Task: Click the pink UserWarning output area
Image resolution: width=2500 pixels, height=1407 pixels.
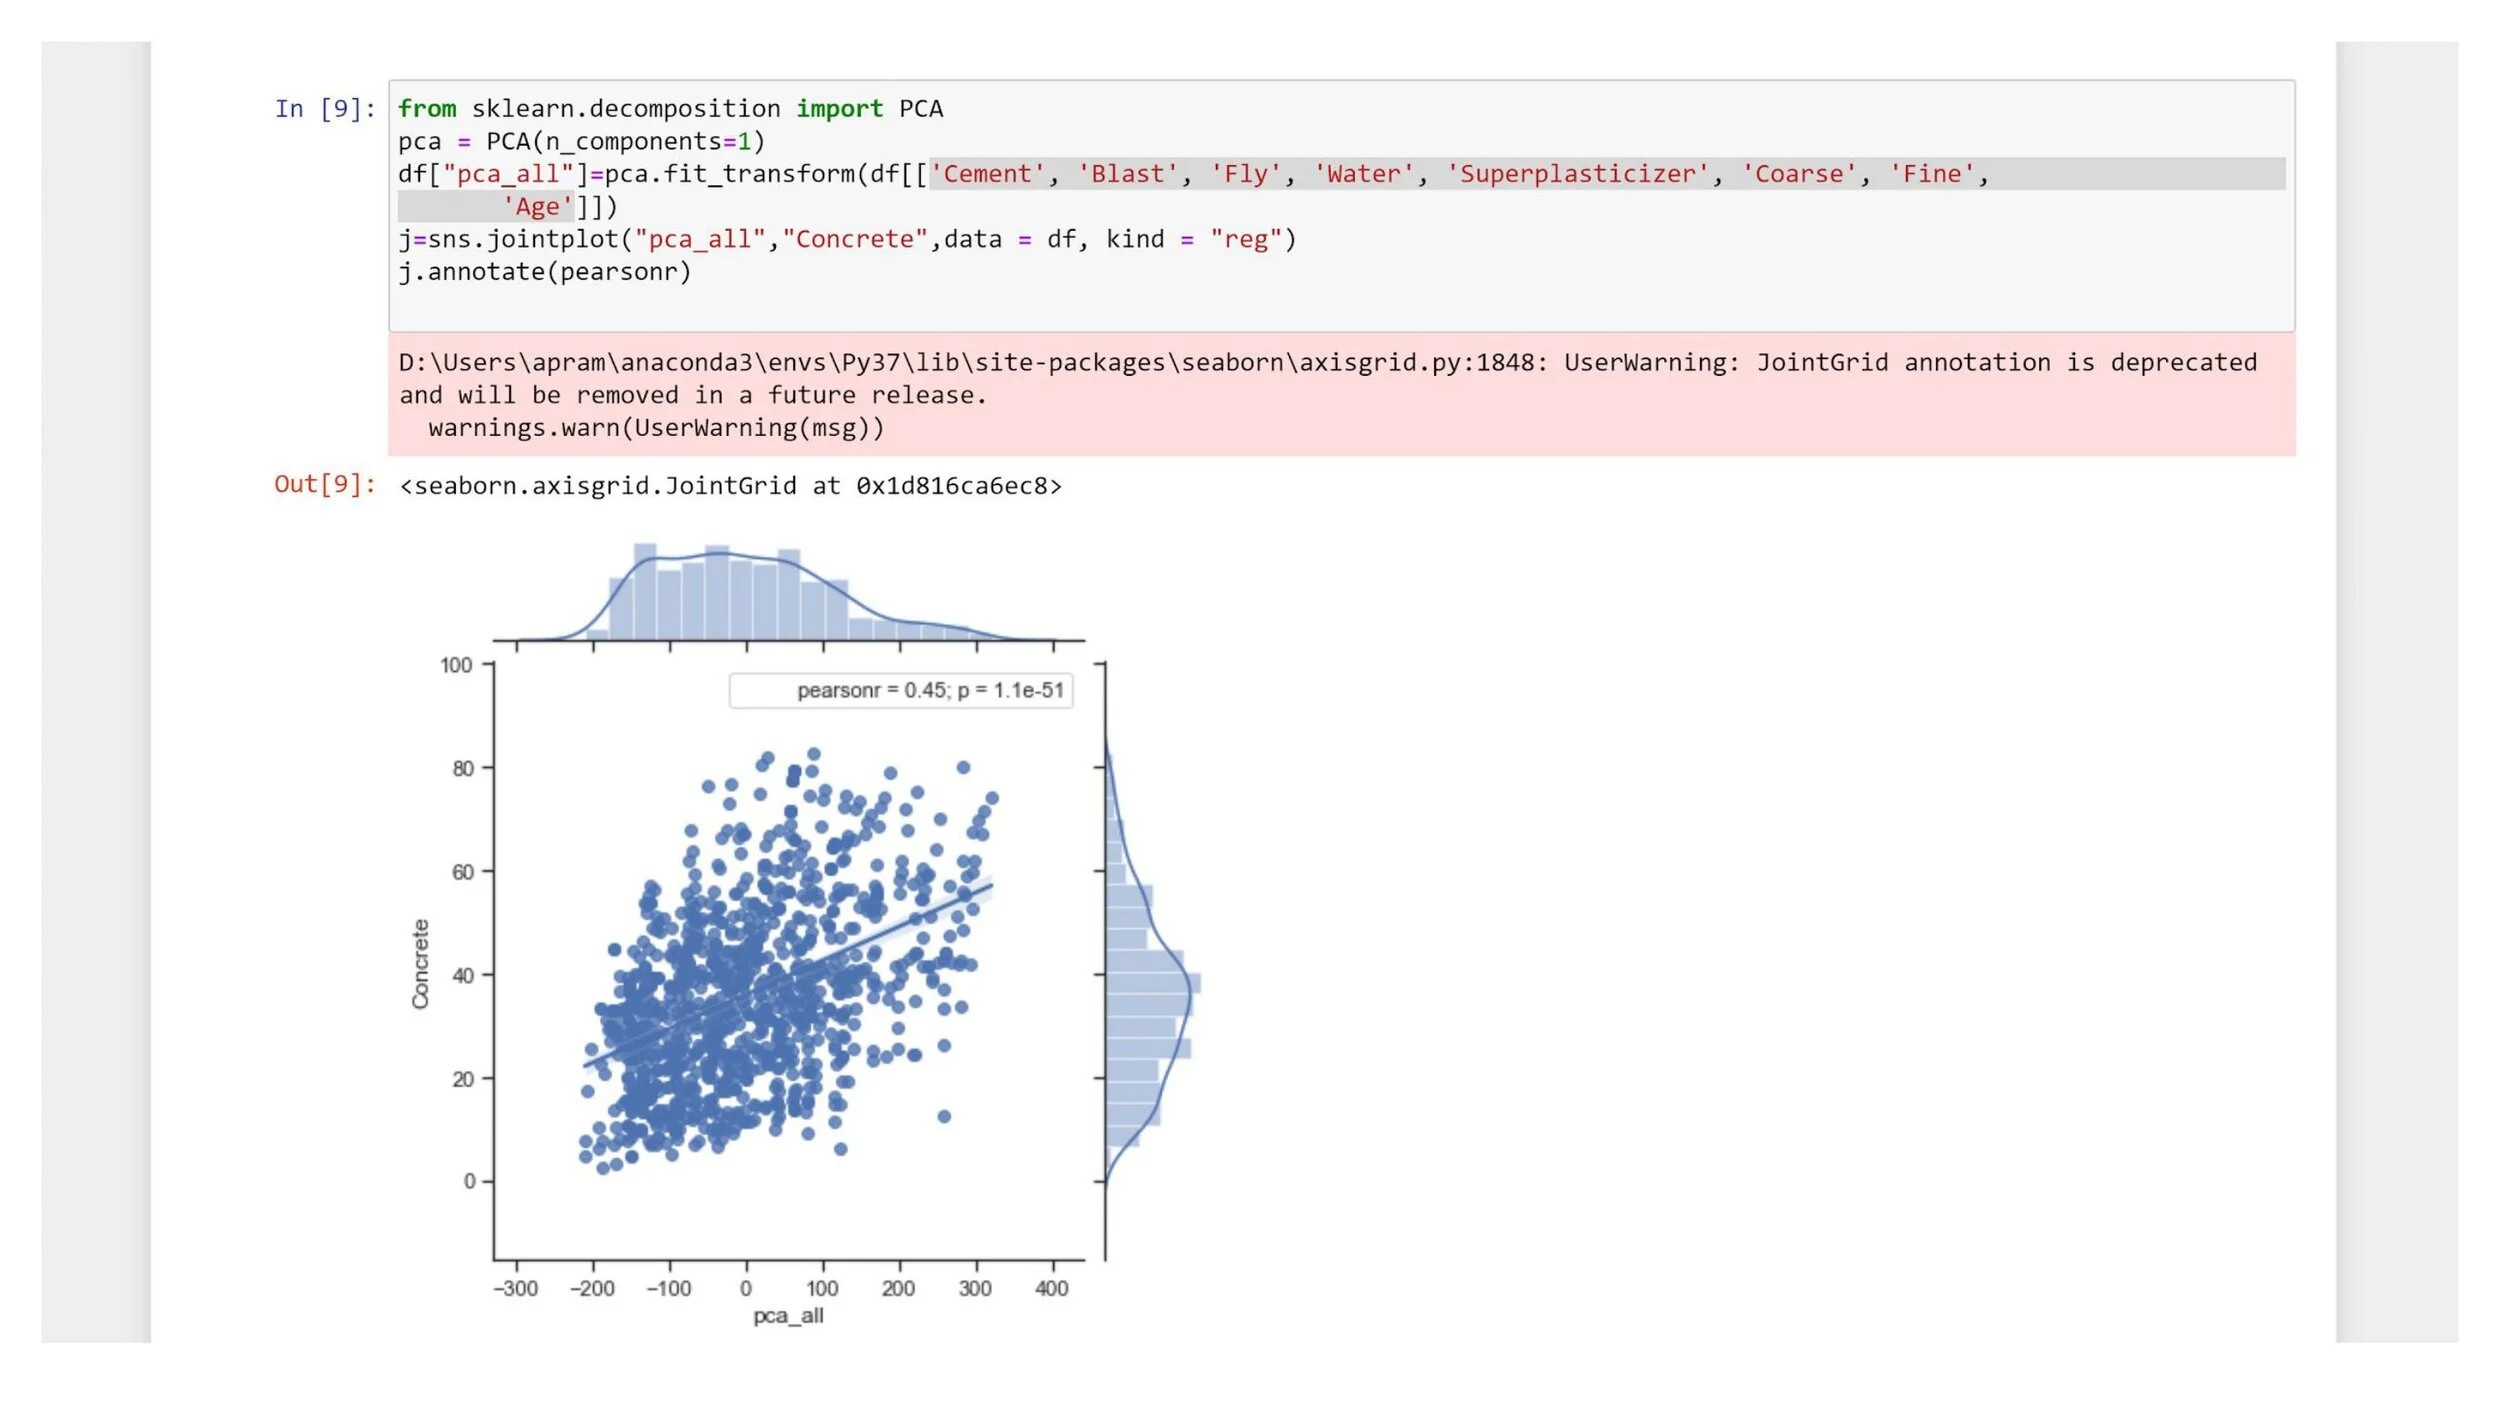Action: coord(1340,395)
